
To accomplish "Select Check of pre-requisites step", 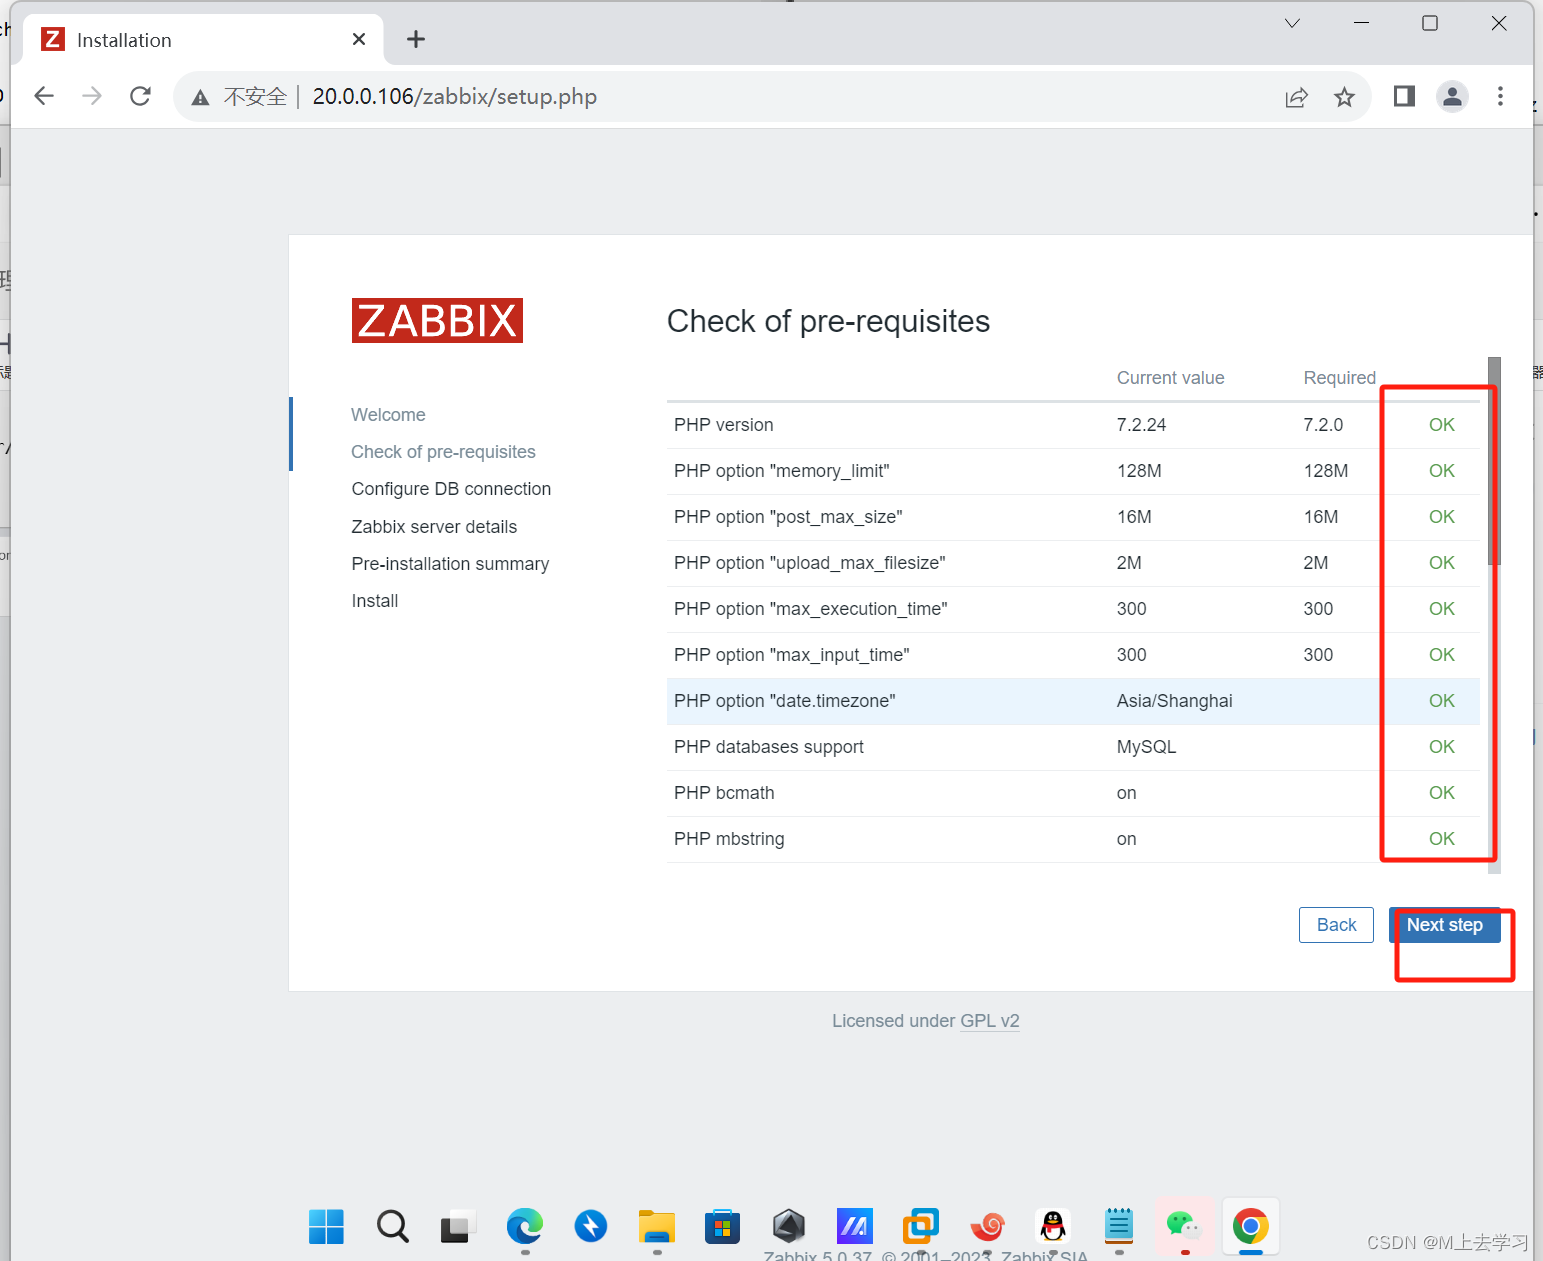I will (443, 452).
